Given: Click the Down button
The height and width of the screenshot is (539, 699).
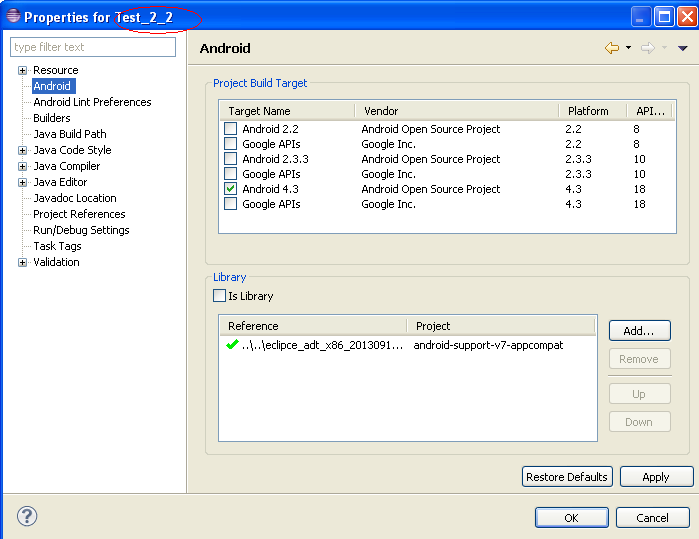Looking at the screenshot, I should click(639, 422).
